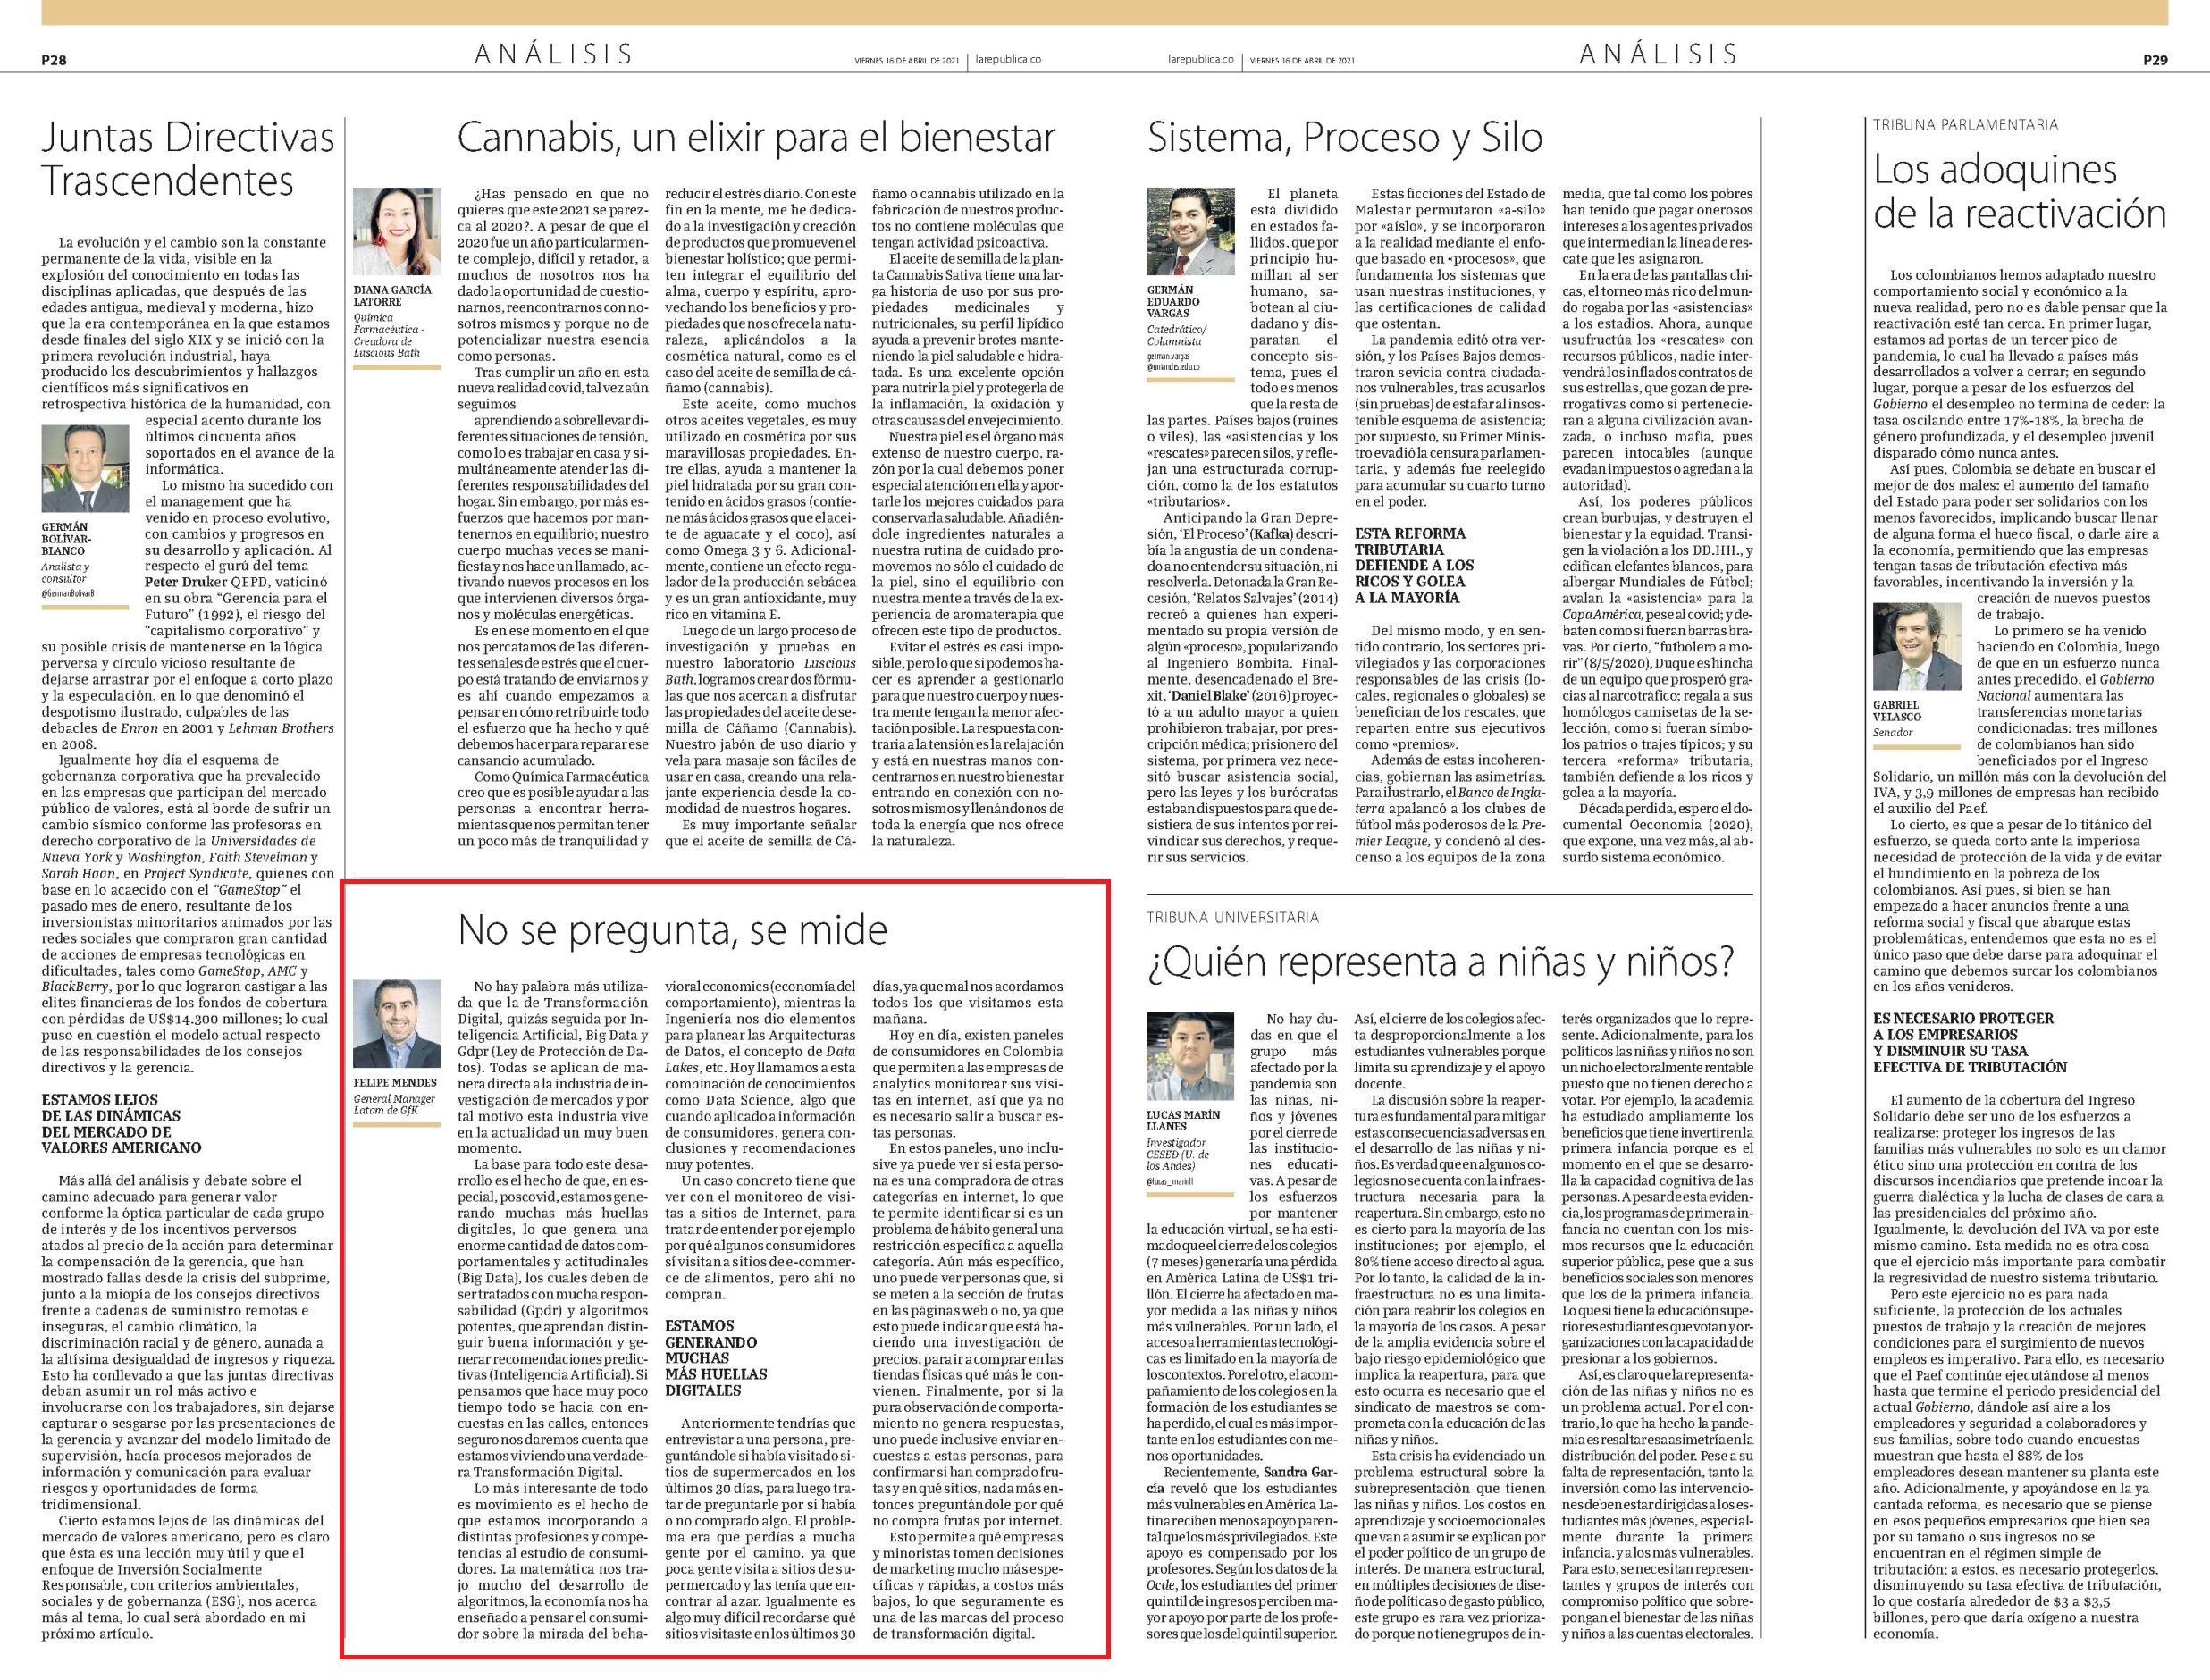Click the headline "Los adoquines de la reactivación"
The width and height of the screenshot is (2210, 1680).
[x=2020, y=191]
